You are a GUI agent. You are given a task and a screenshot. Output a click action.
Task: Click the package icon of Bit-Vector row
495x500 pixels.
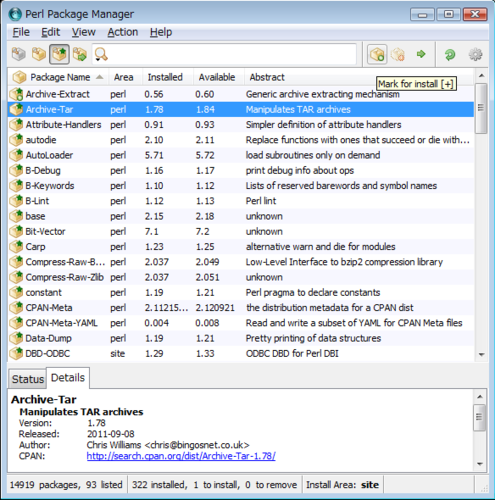tap(16, 231)
